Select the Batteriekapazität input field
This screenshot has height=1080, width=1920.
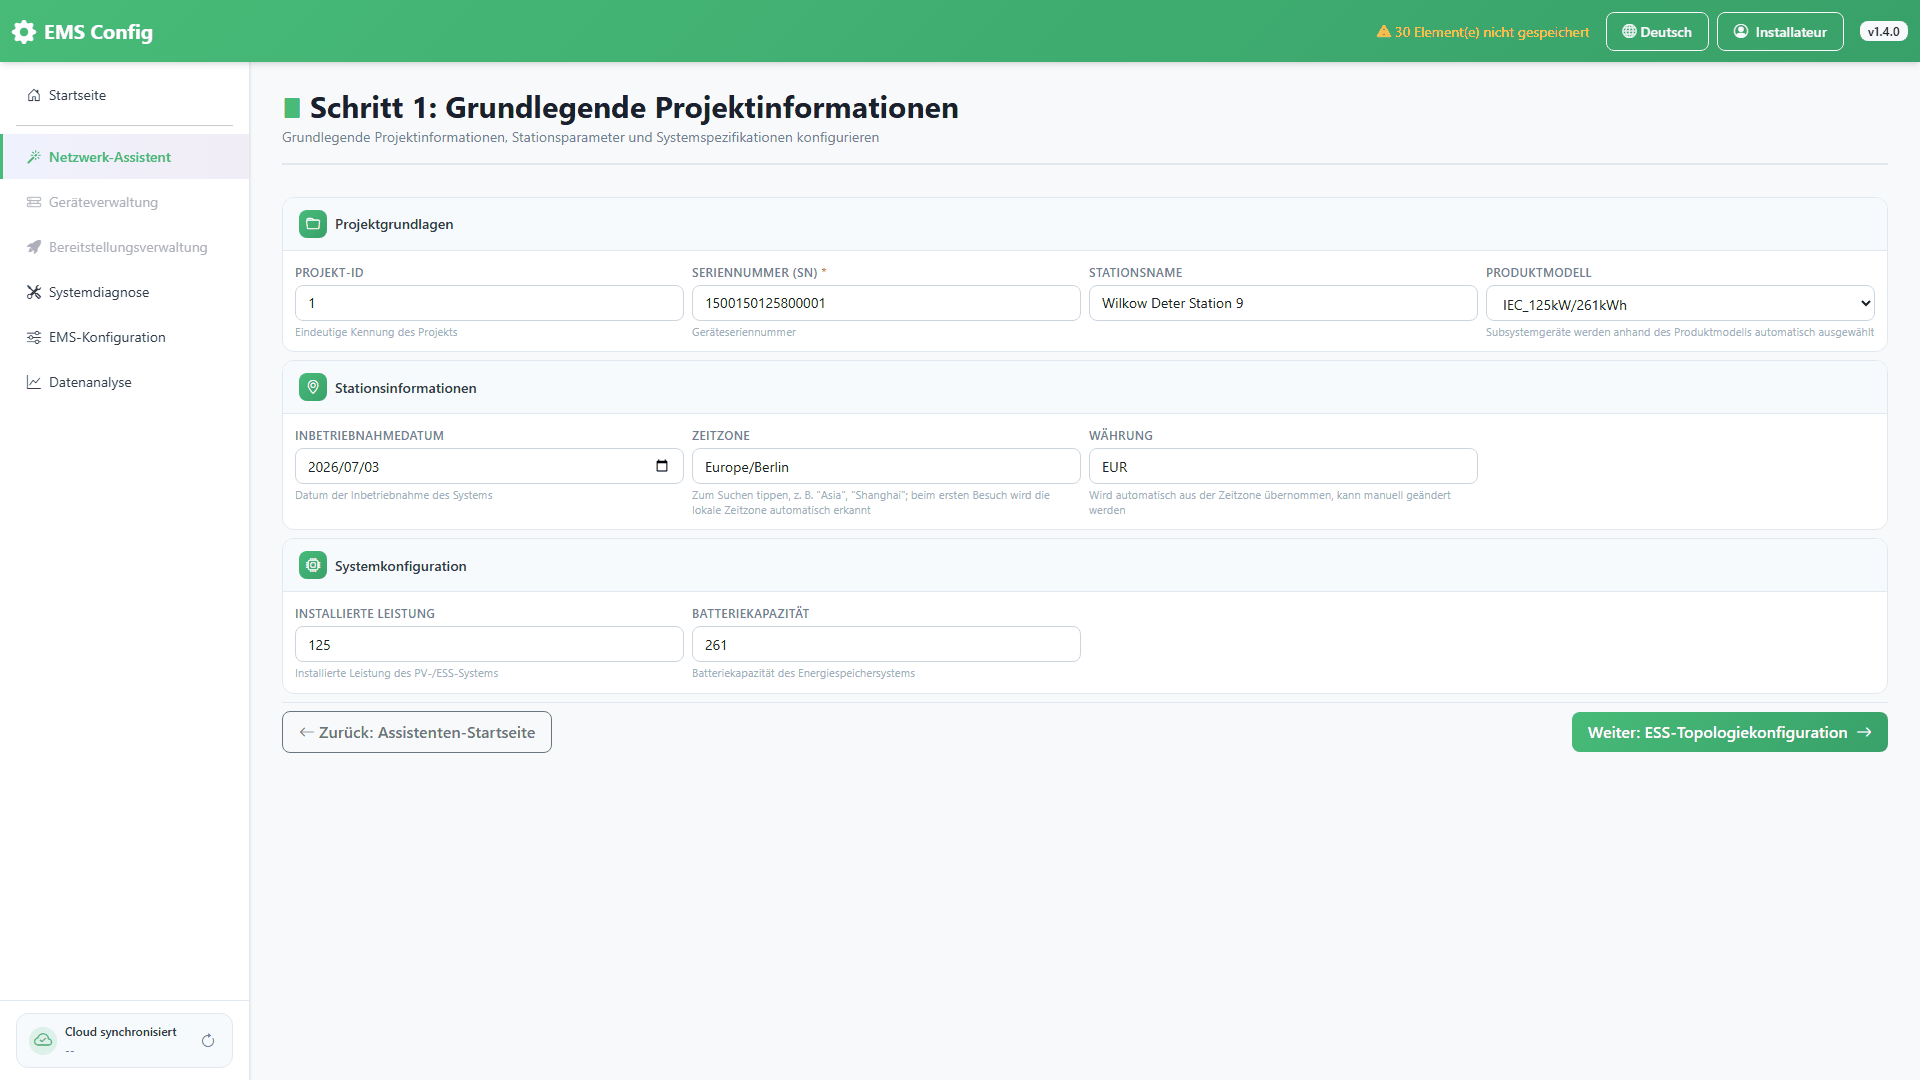point(886,644)
